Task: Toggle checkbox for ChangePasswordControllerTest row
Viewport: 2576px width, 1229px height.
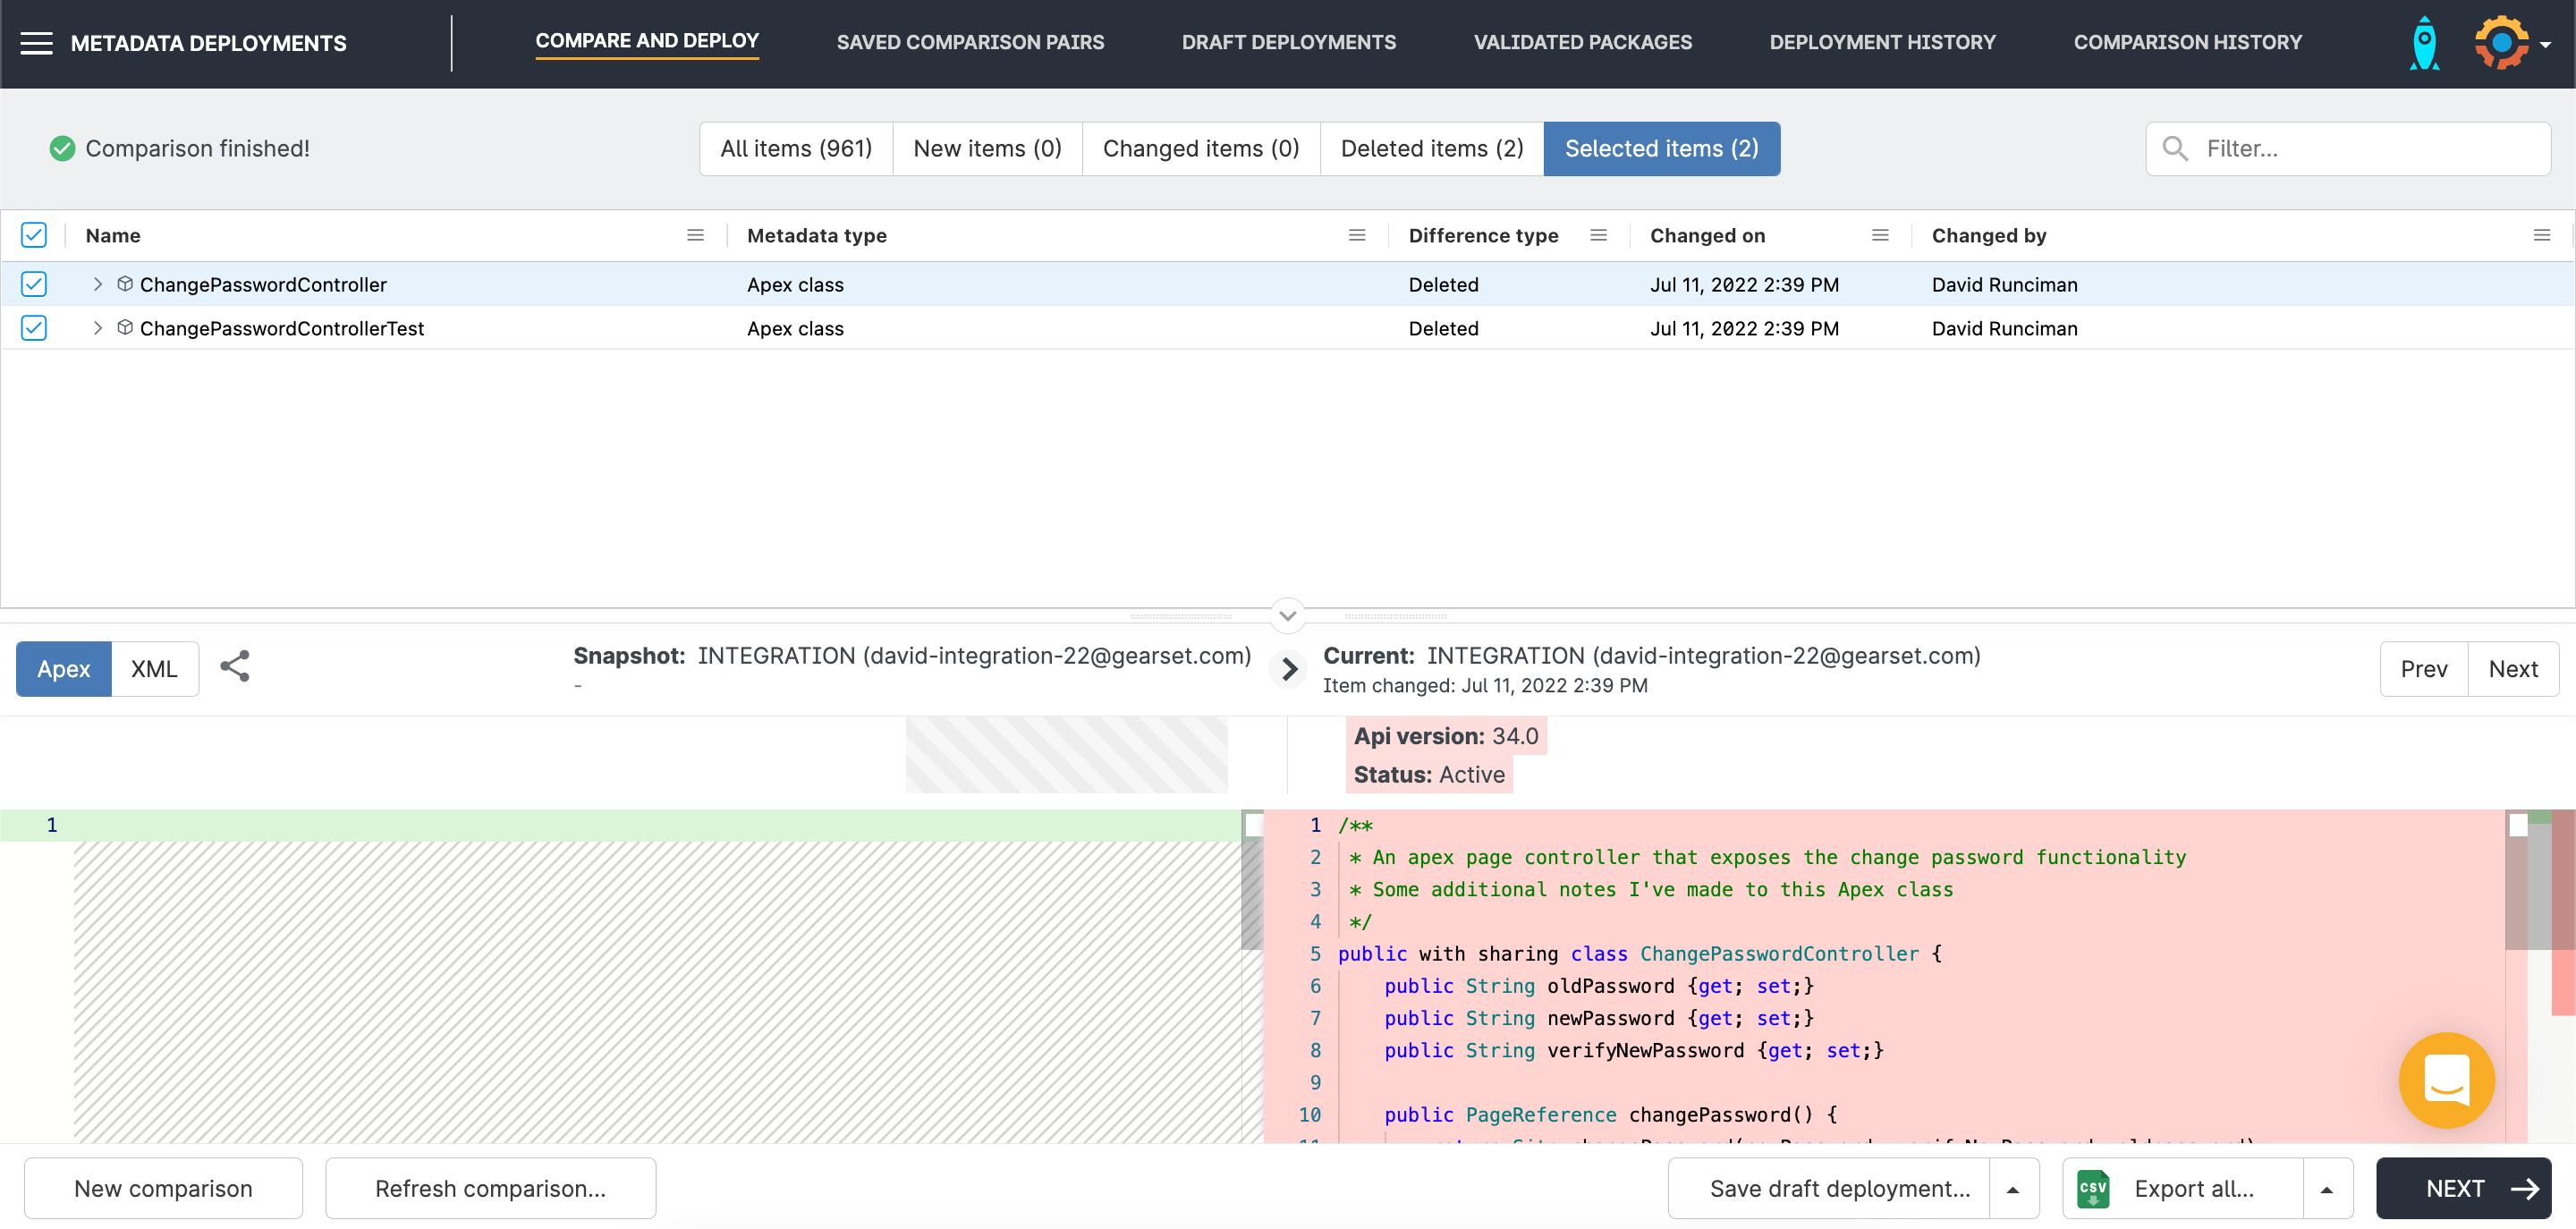Action: [x=35, y=327]
